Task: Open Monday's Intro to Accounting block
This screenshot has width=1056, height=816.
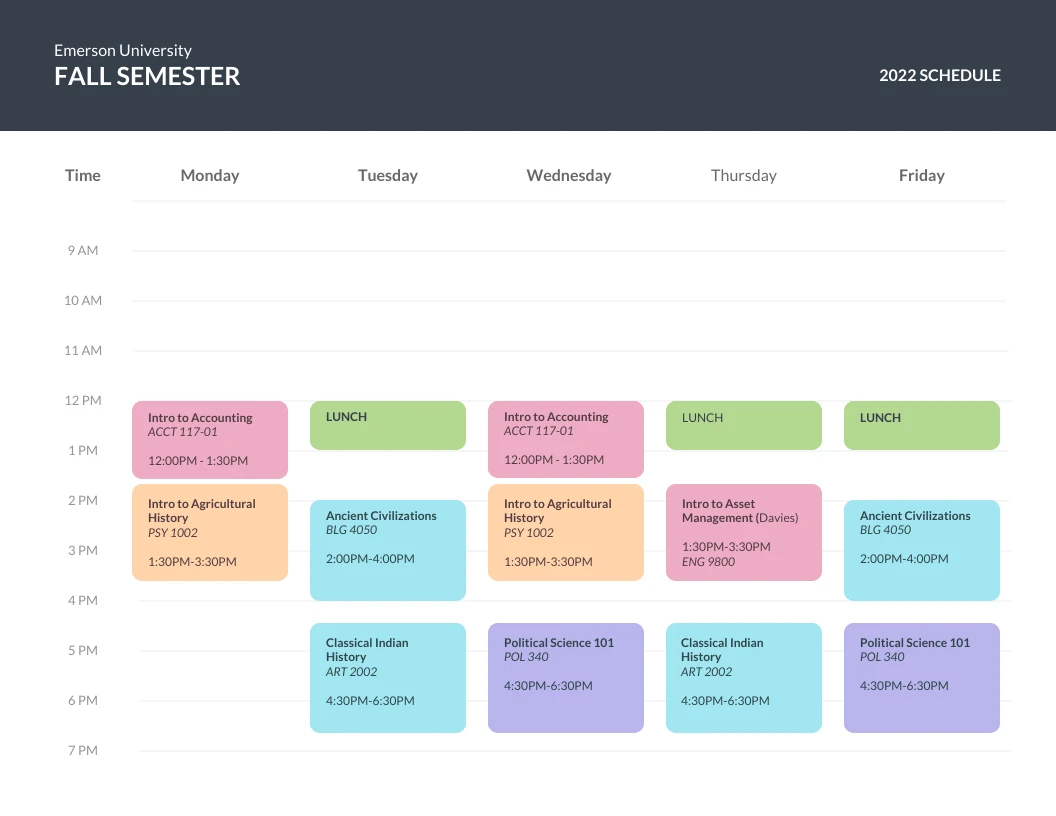Action: pos(210,439)
